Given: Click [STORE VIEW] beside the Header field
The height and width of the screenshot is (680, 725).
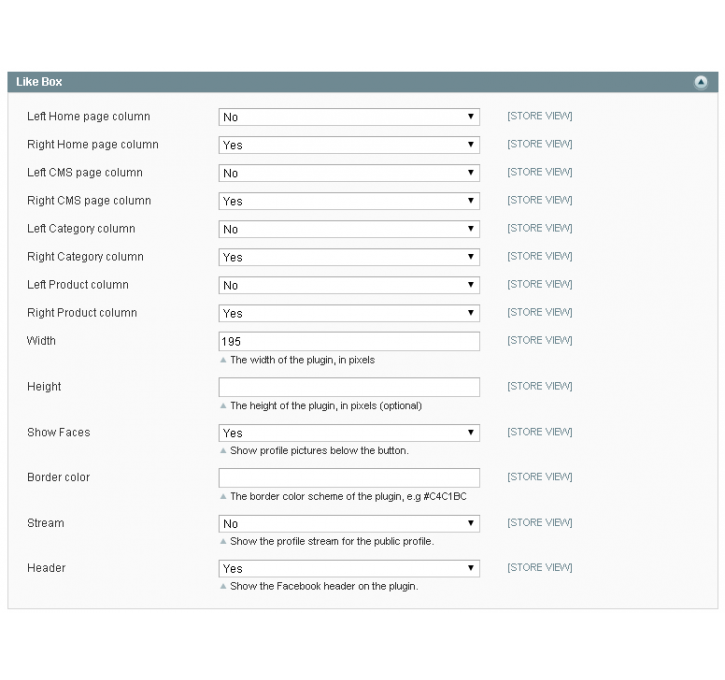Looking at the screenshot, I should 540,567.
